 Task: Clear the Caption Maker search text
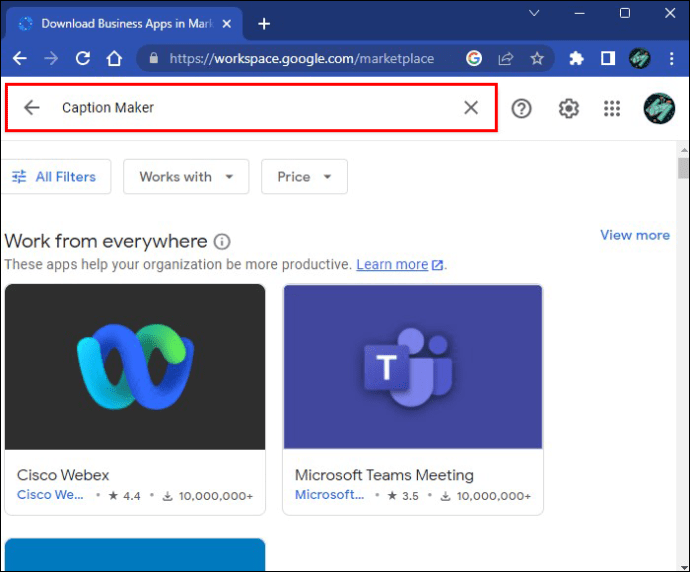tap(471, 107)
